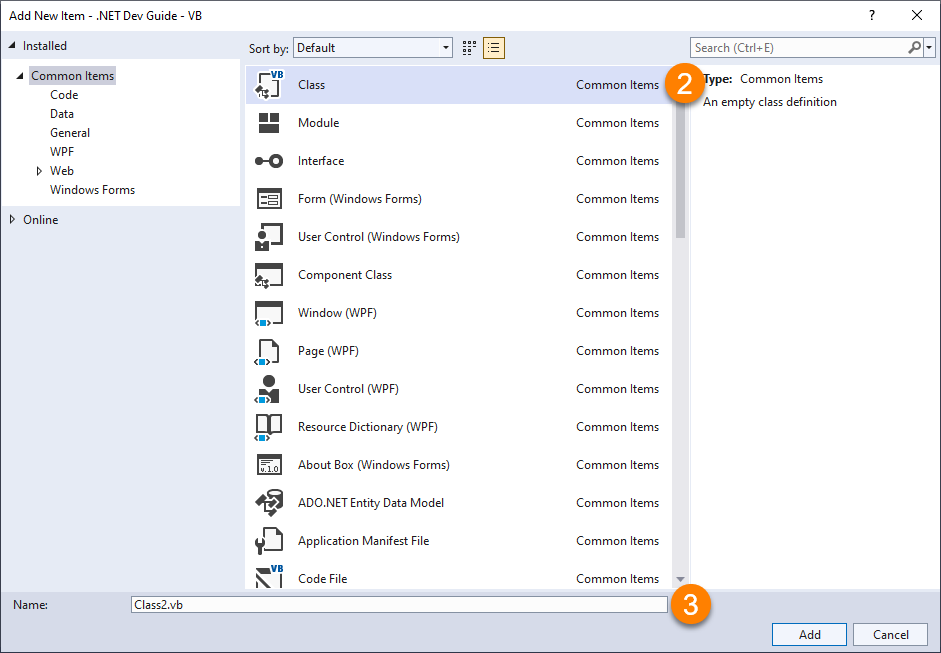Click 'Application Manifest File' text

coord(364,541)
